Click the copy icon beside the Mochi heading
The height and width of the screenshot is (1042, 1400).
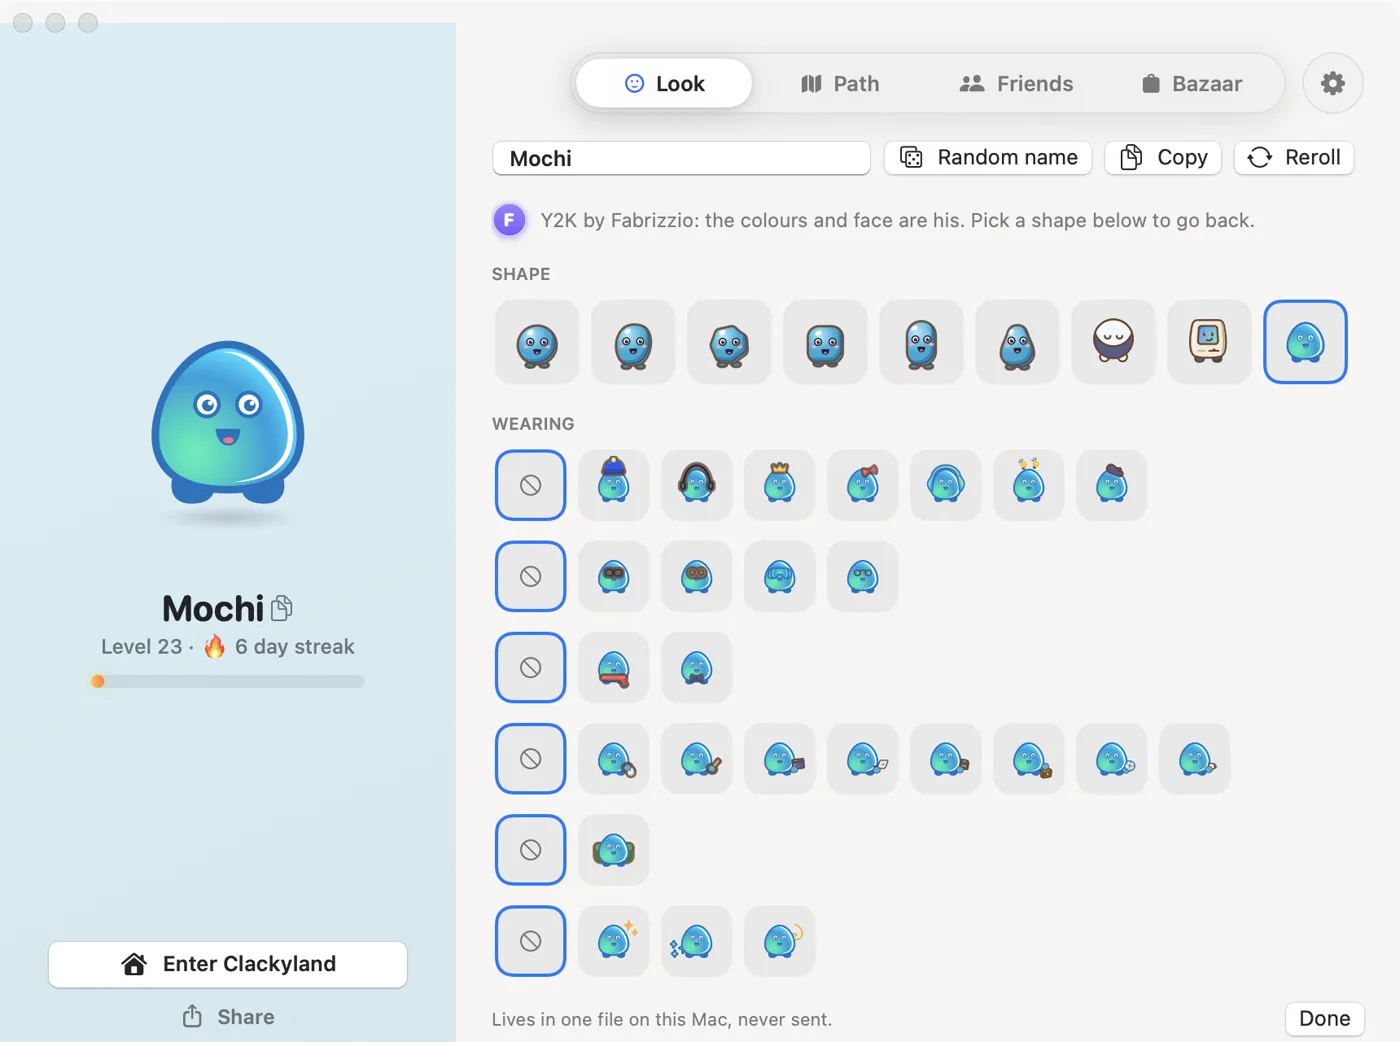tap(282, 608)
